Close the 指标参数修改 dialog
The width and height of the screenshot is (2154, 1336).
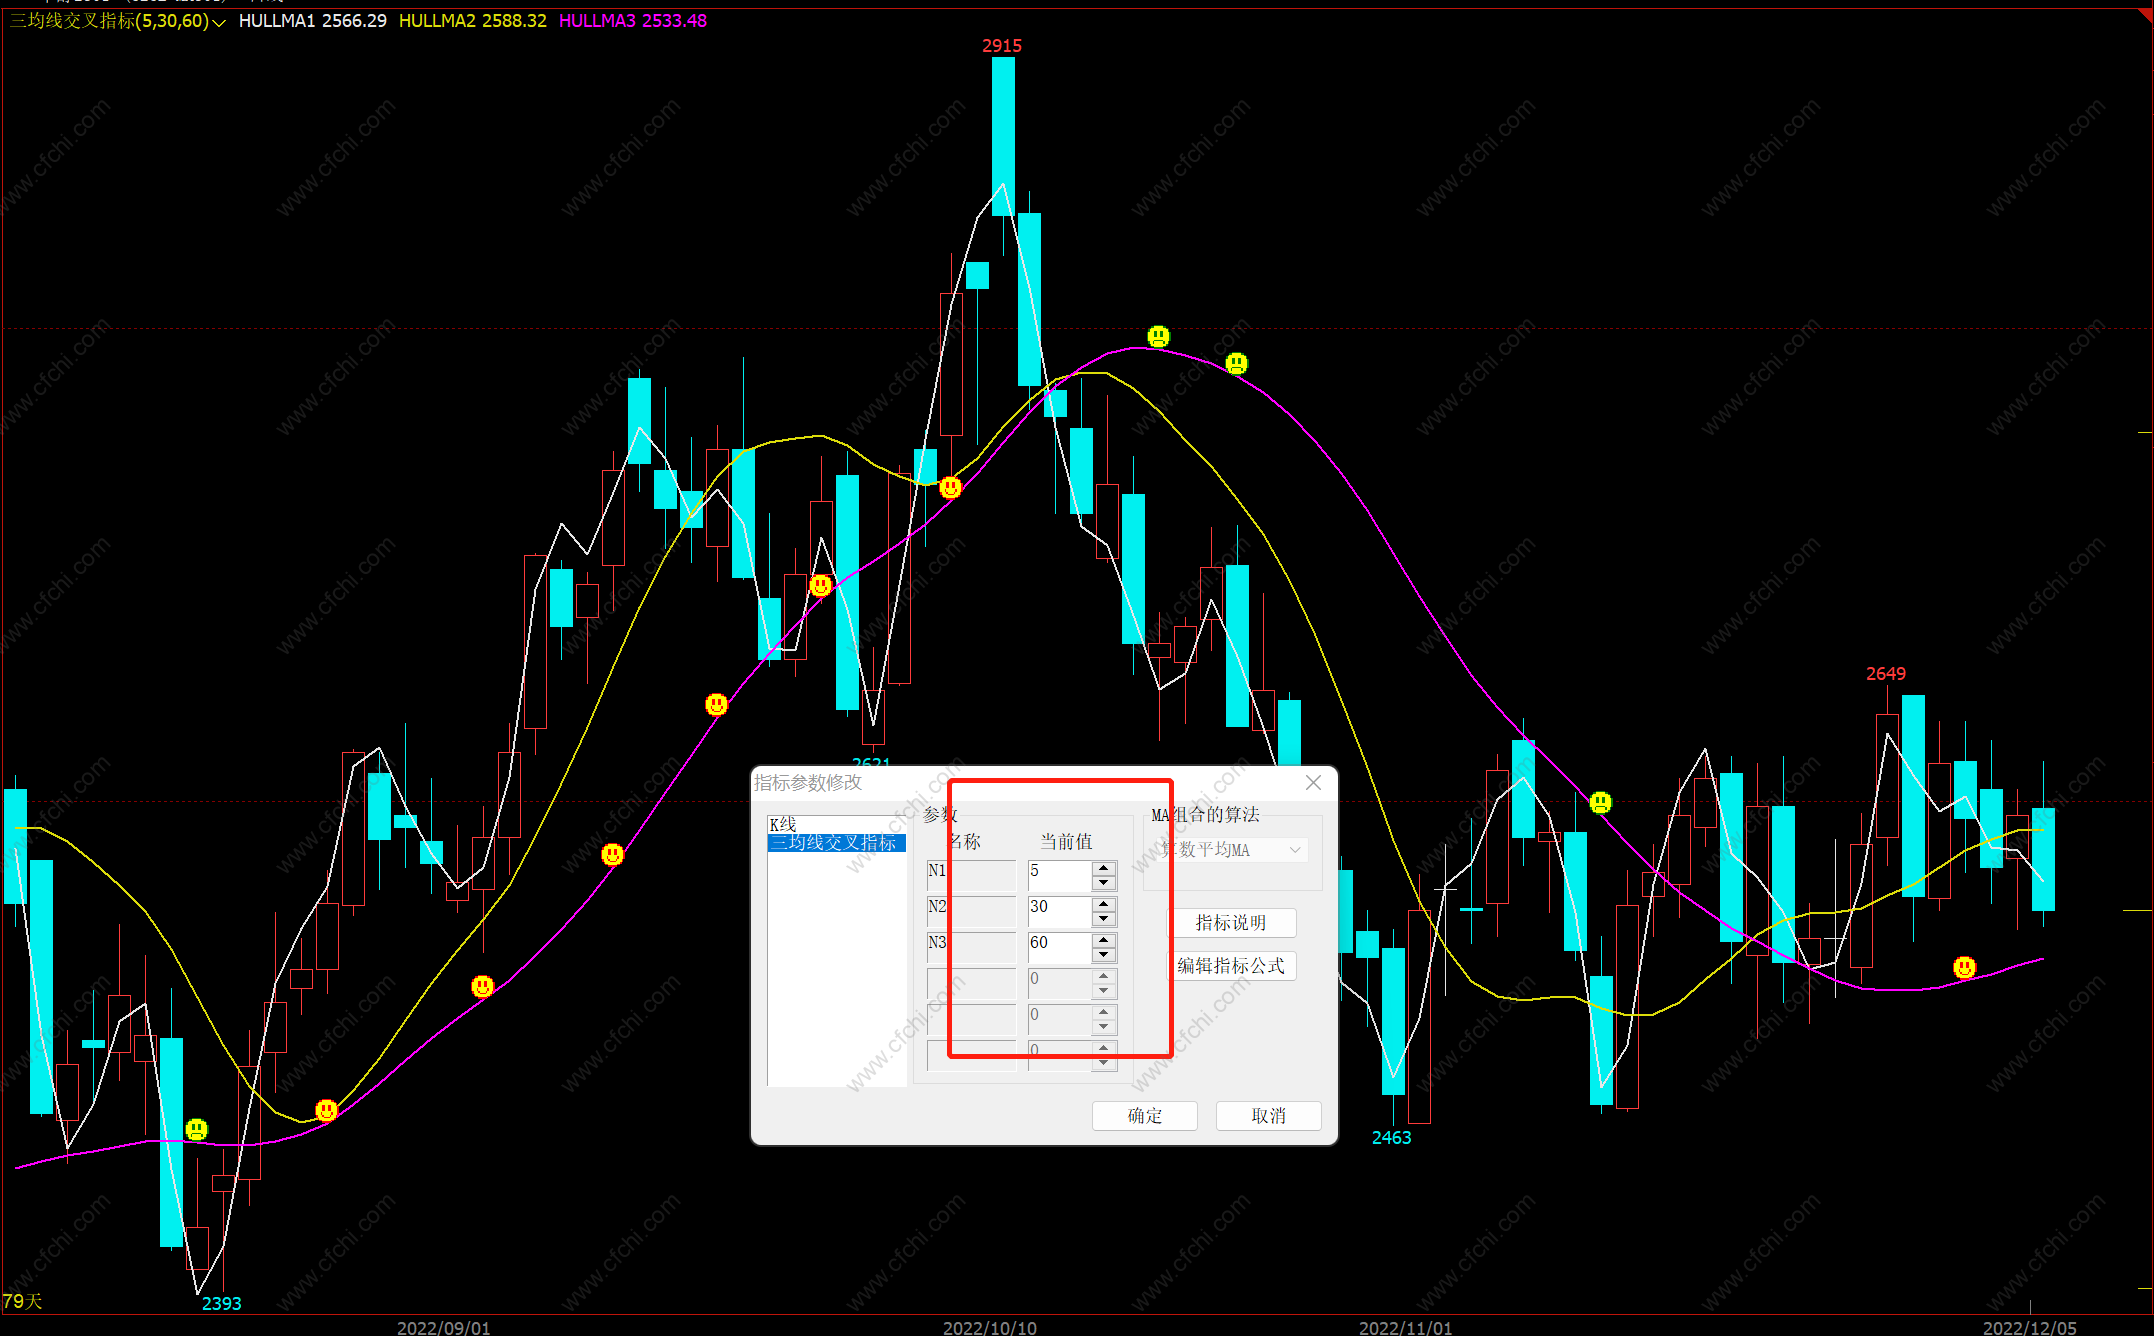coord(1313,783)
